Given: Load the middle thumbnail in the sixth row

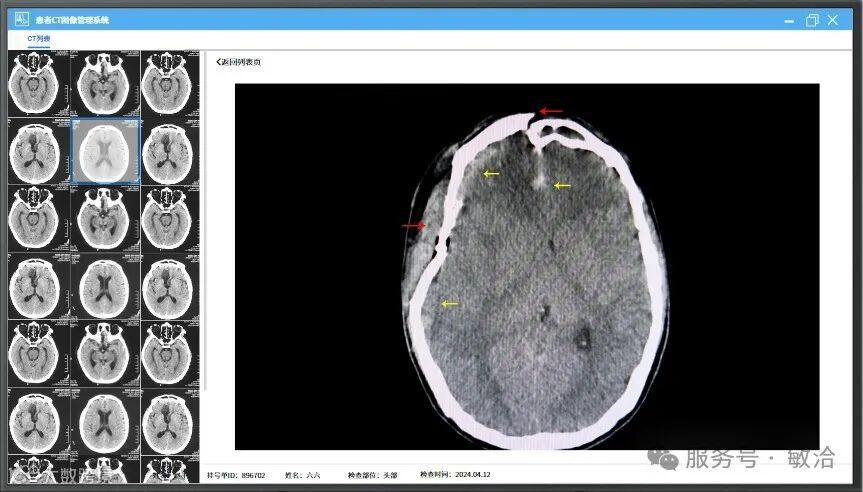Looking at the screenshot, I should coord(105,422).
